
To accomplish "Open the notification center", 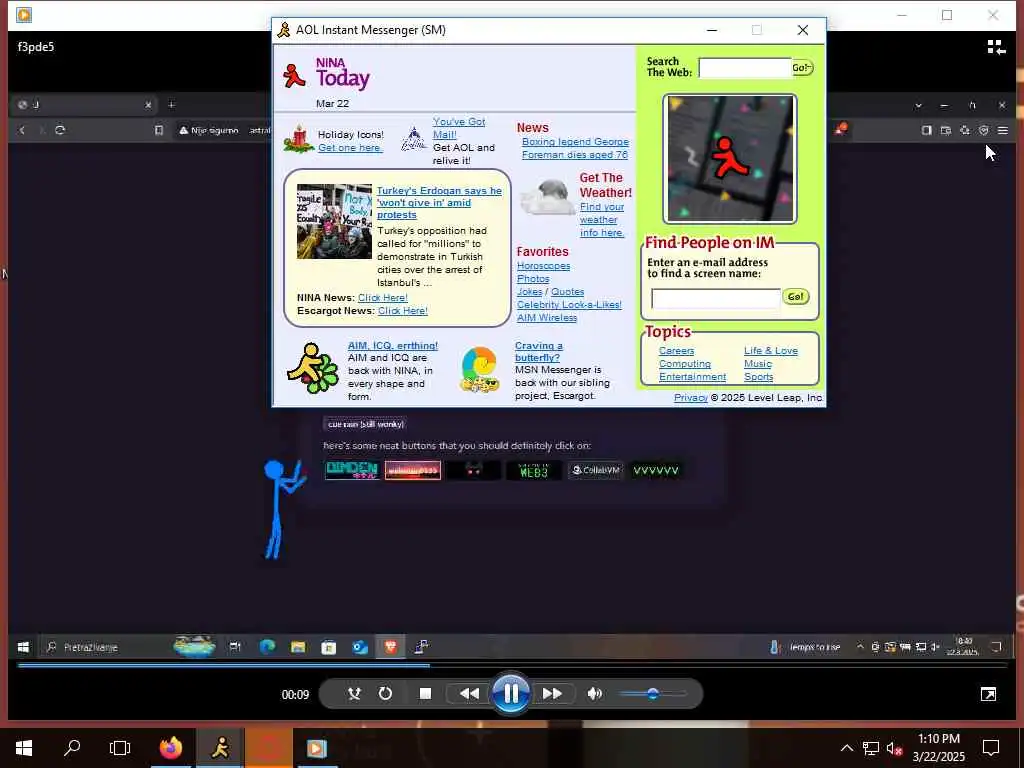I will [x=991, y=748].
